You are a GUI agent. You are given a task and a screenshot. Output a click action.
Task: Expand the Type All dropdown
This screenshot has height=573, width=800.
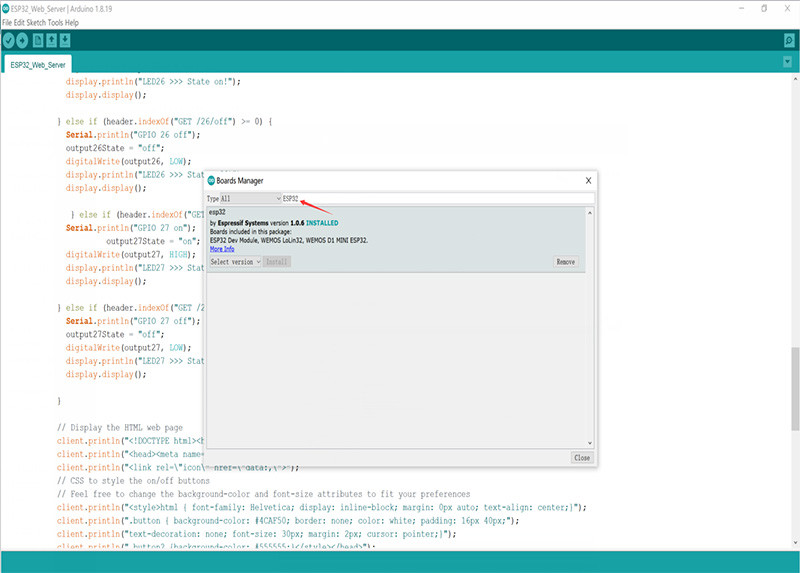[251, 199]
